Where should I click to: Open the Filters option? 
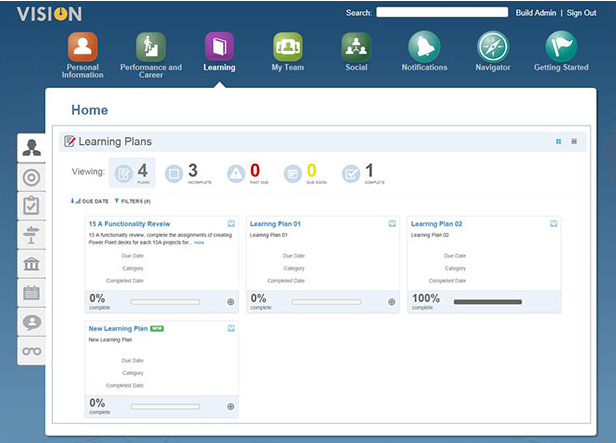point(132,201)
